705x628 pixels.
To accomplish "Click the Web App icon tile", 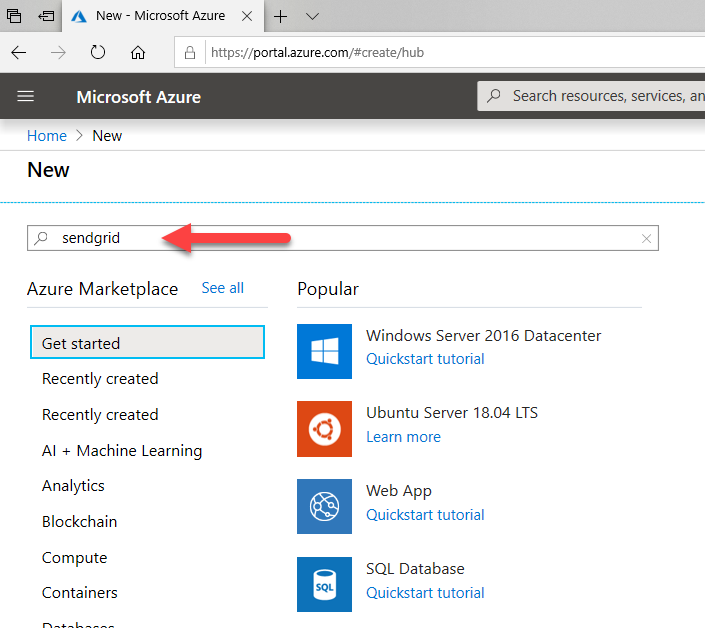I will 324,506.
